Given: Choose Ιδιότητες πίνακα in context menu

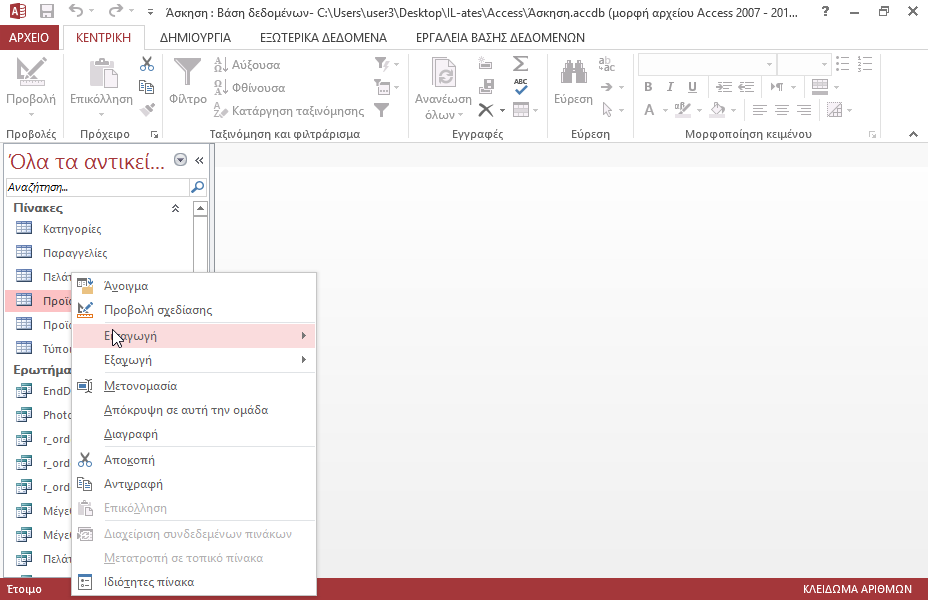Looking at the screenshot, I should coord(194,582).
